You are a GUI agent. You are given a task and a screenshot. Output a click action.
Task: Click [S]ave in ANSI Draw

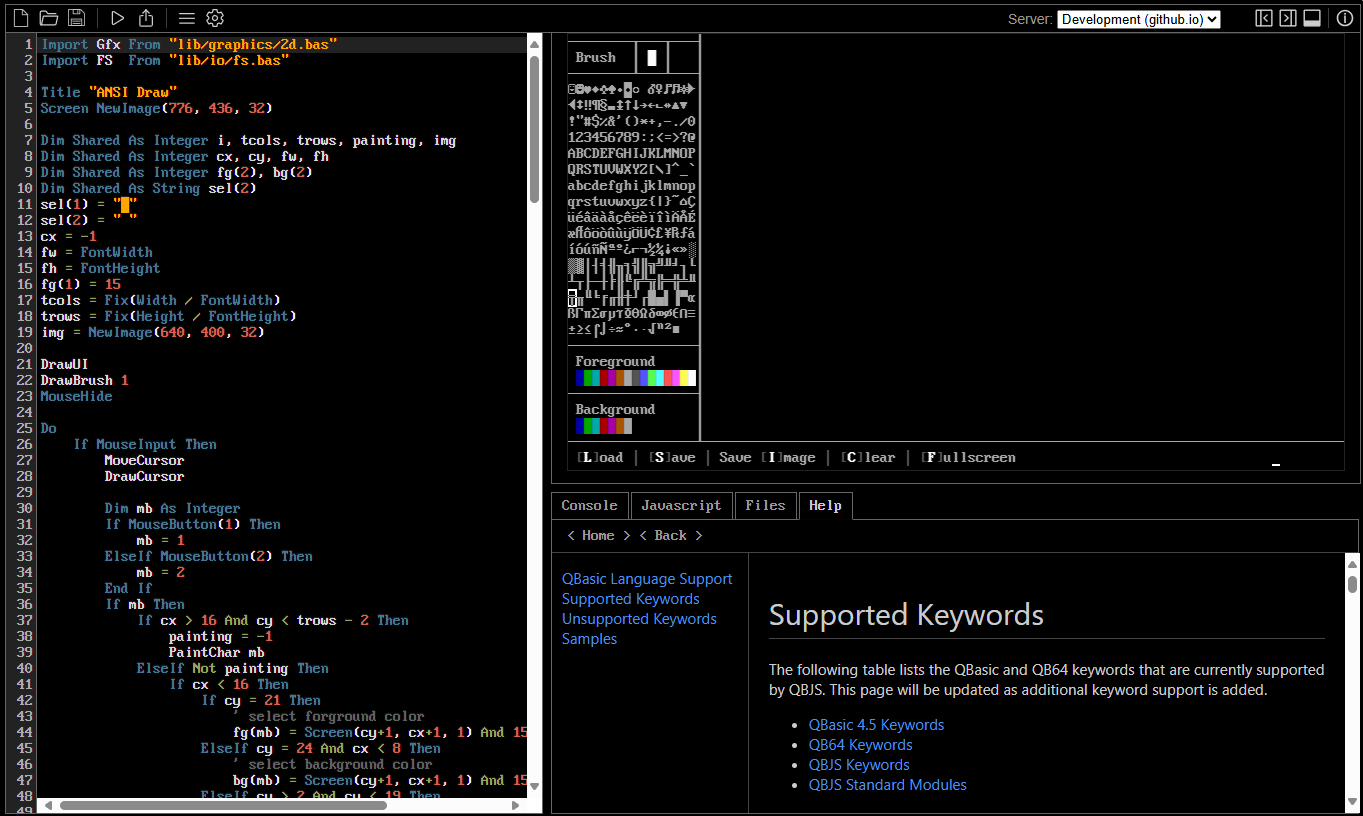672,457
